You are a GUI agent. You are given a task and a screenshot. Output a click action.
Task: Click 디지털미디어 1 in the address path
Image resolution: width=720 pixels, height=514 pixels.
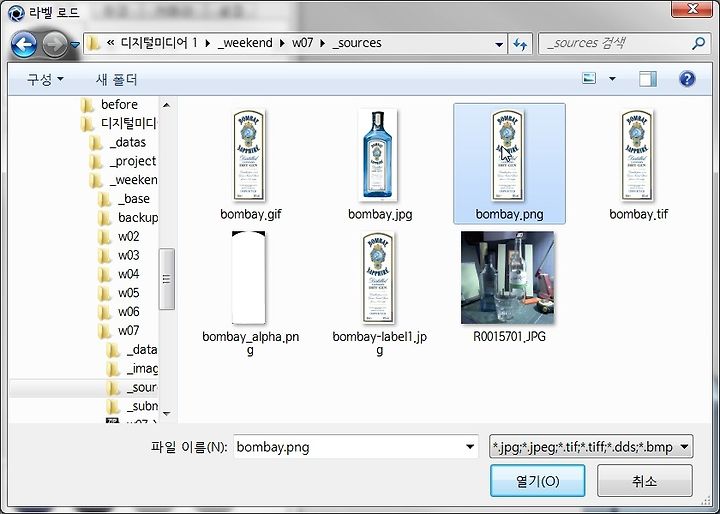pos(159,43)
